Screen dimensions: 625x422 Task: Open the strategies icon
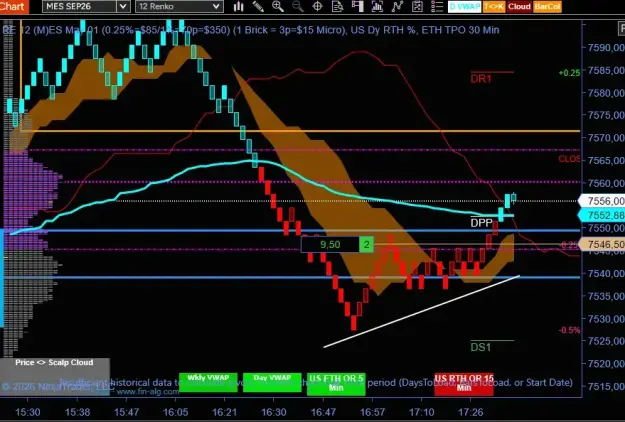click(397, 7)
